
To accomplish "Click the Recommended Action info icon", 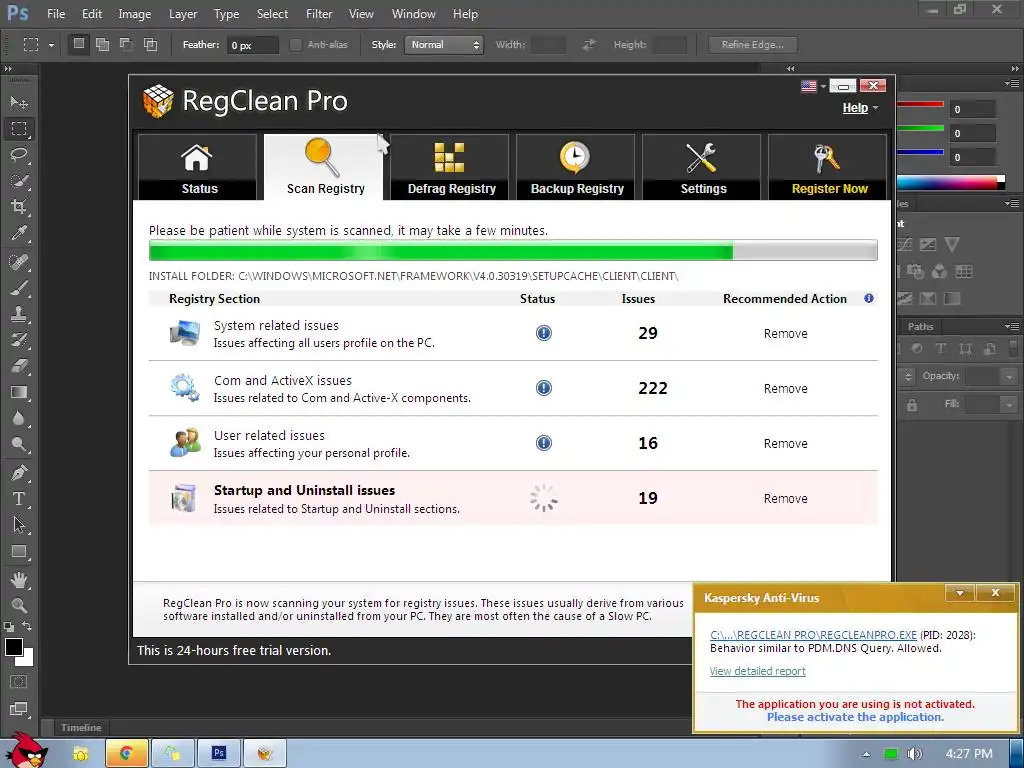I will (869, 298).
